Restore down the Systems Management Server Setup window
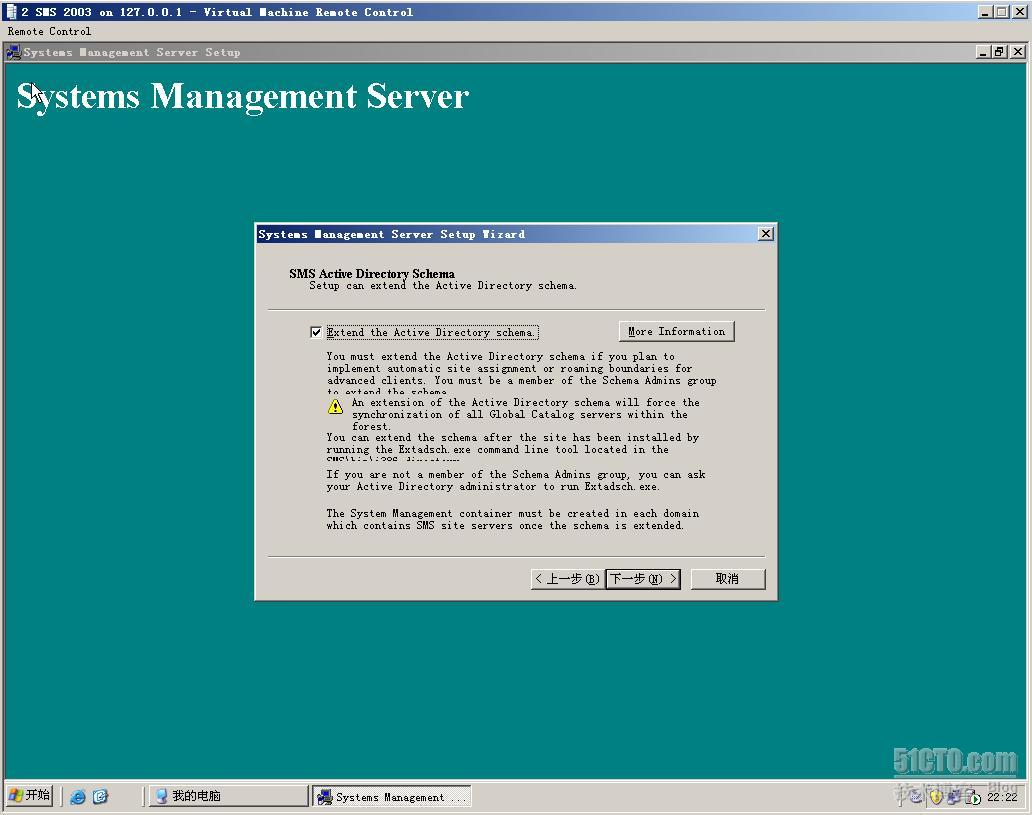Image resolution: width=1032 pixels, height=815 pixels. coord(1000,51)
